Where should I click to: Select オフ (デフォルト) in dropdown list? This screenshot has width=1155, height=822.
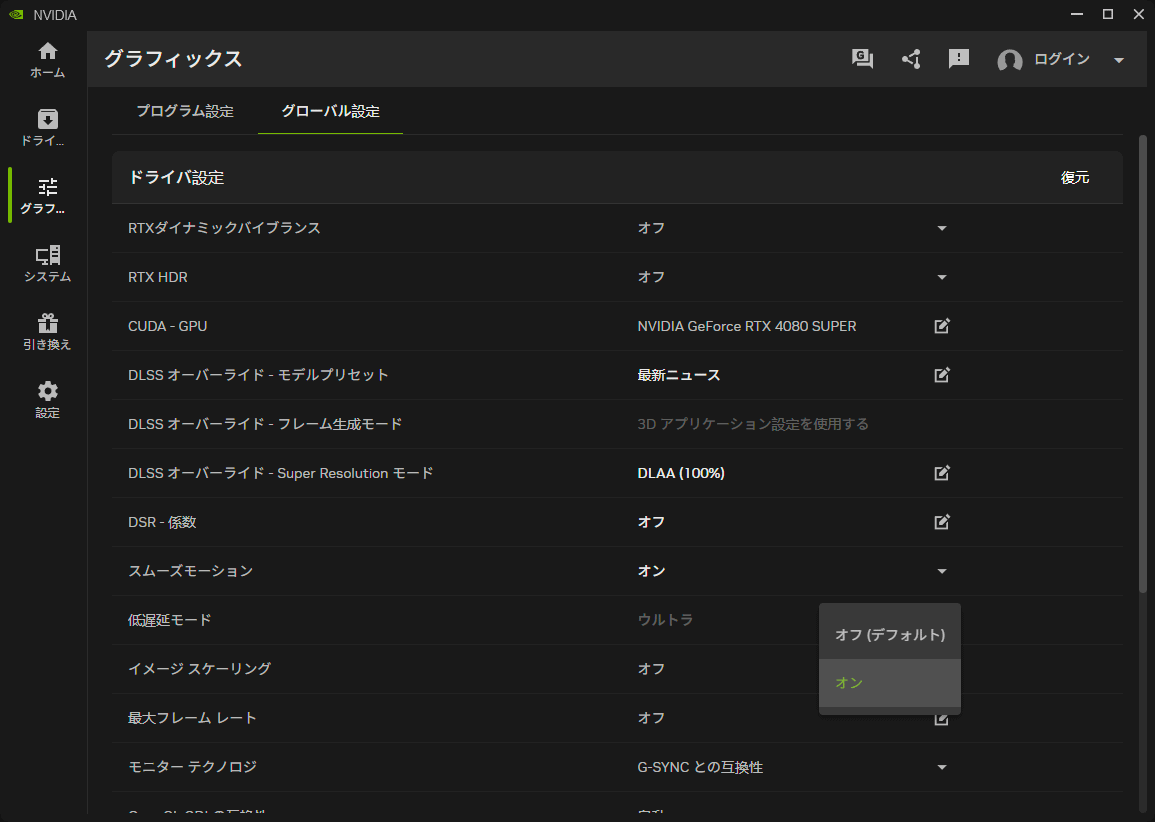[x=889, y=635]
